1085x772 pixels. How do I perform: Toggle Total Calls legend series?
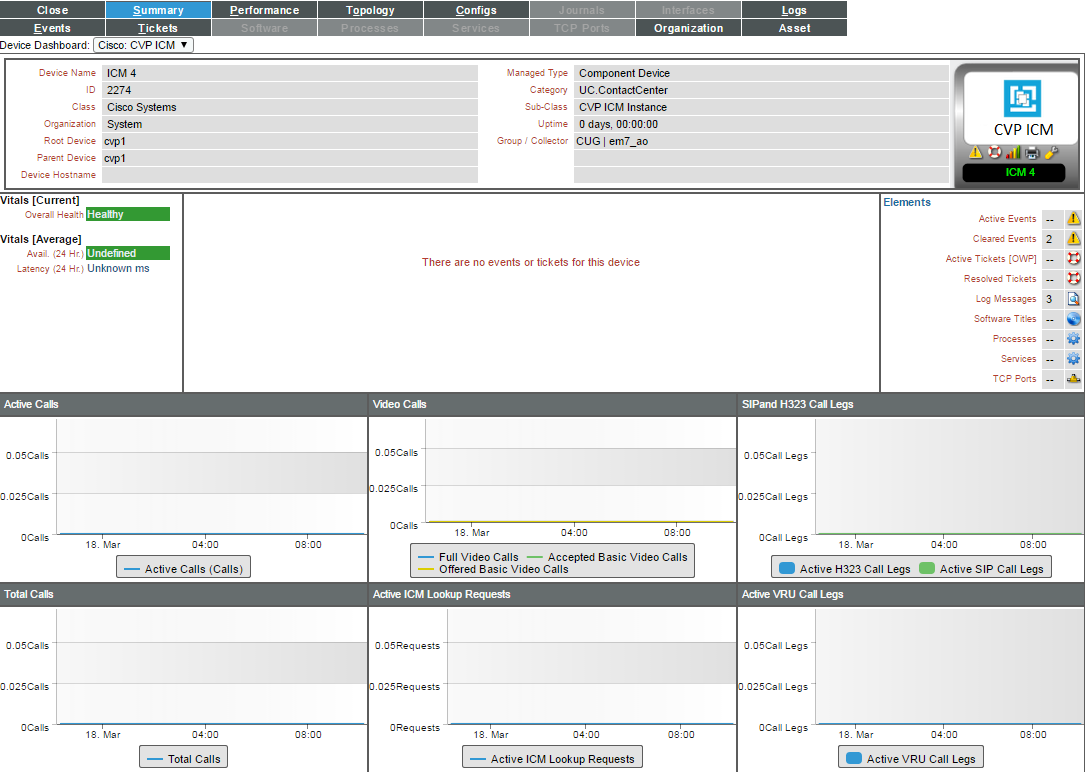pos(183,759)
